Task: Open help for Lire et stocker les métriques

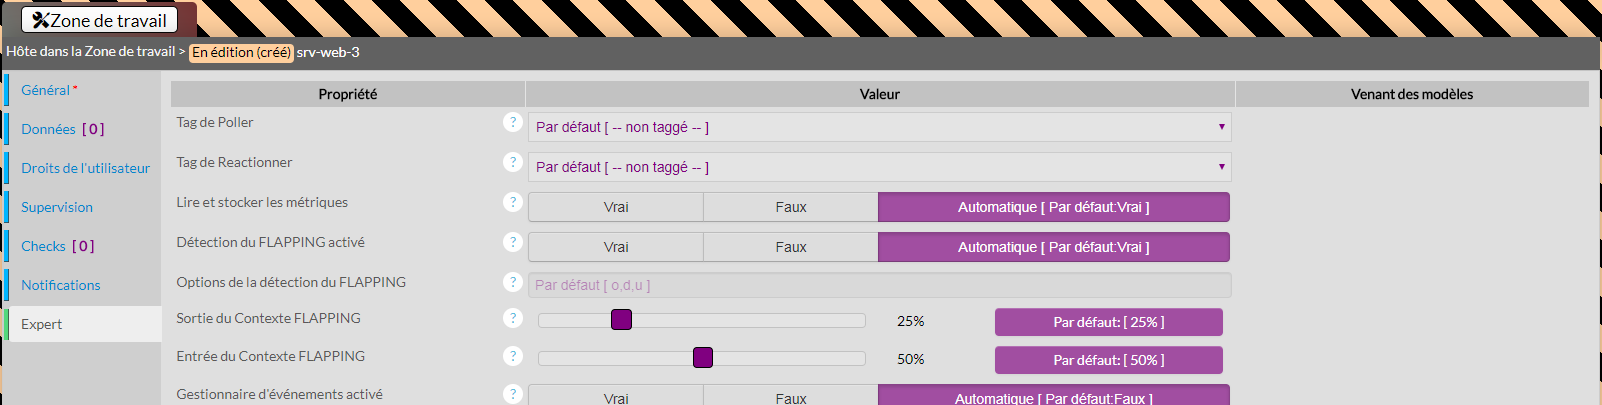Action: click(513, 202)
